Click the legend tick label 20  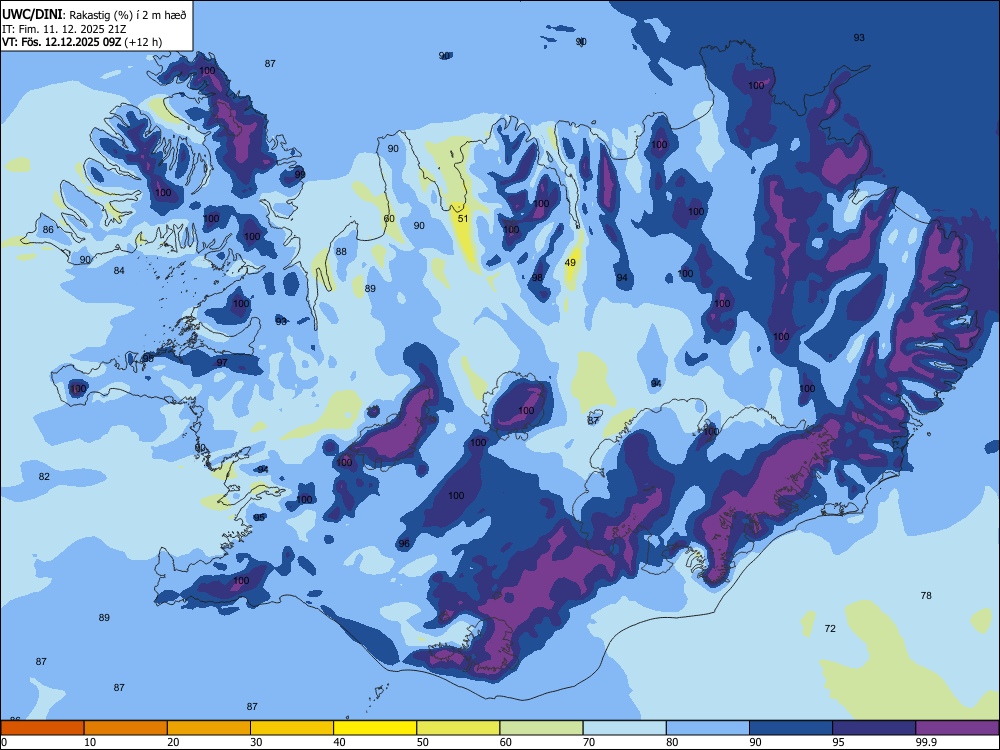tap(173, 742)
